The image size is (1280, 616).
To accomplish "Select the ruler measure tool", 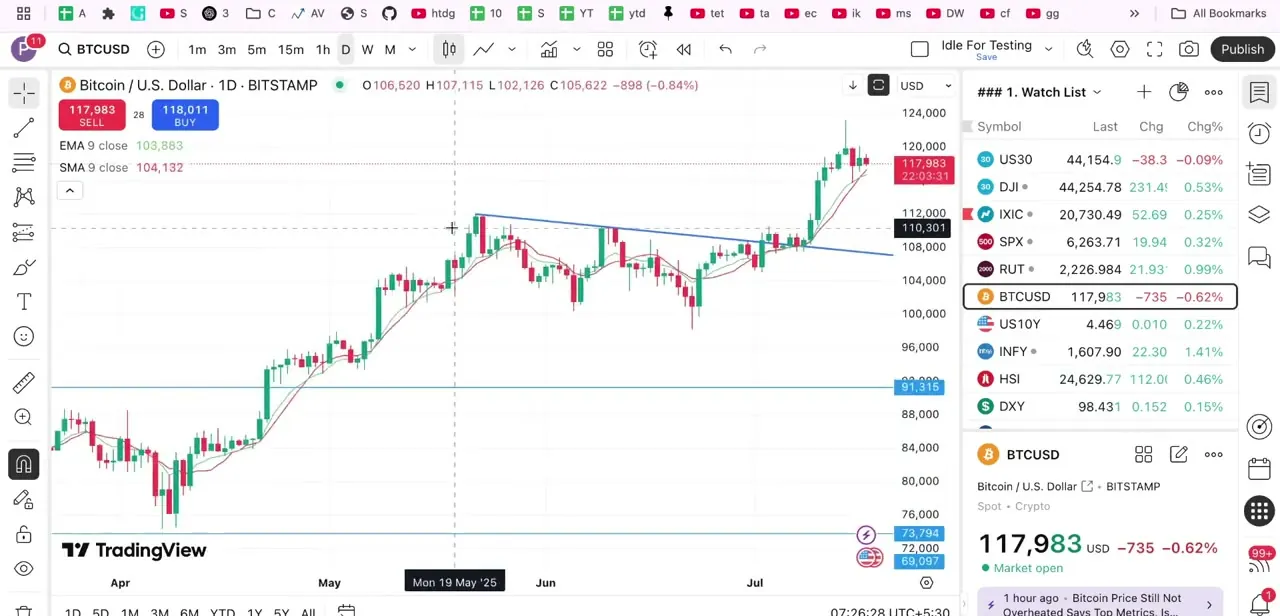I will (24, 383).
